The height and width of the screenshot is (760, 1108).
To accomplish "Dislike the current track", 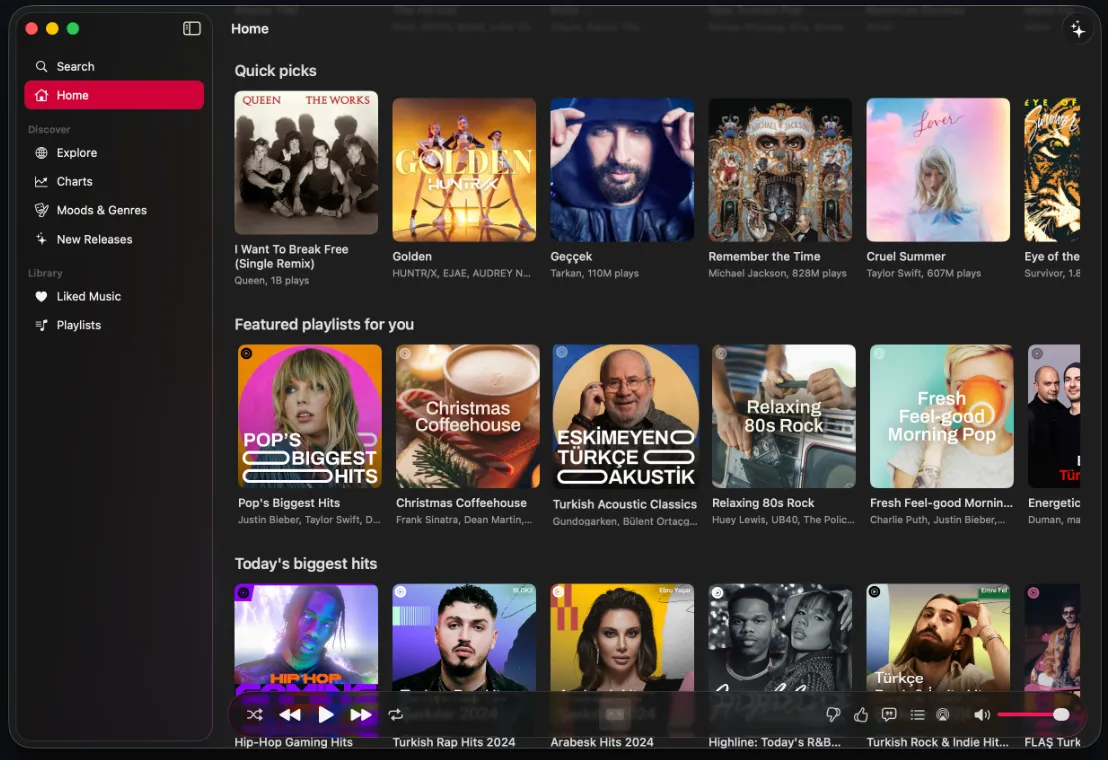I will click(833, 715).
